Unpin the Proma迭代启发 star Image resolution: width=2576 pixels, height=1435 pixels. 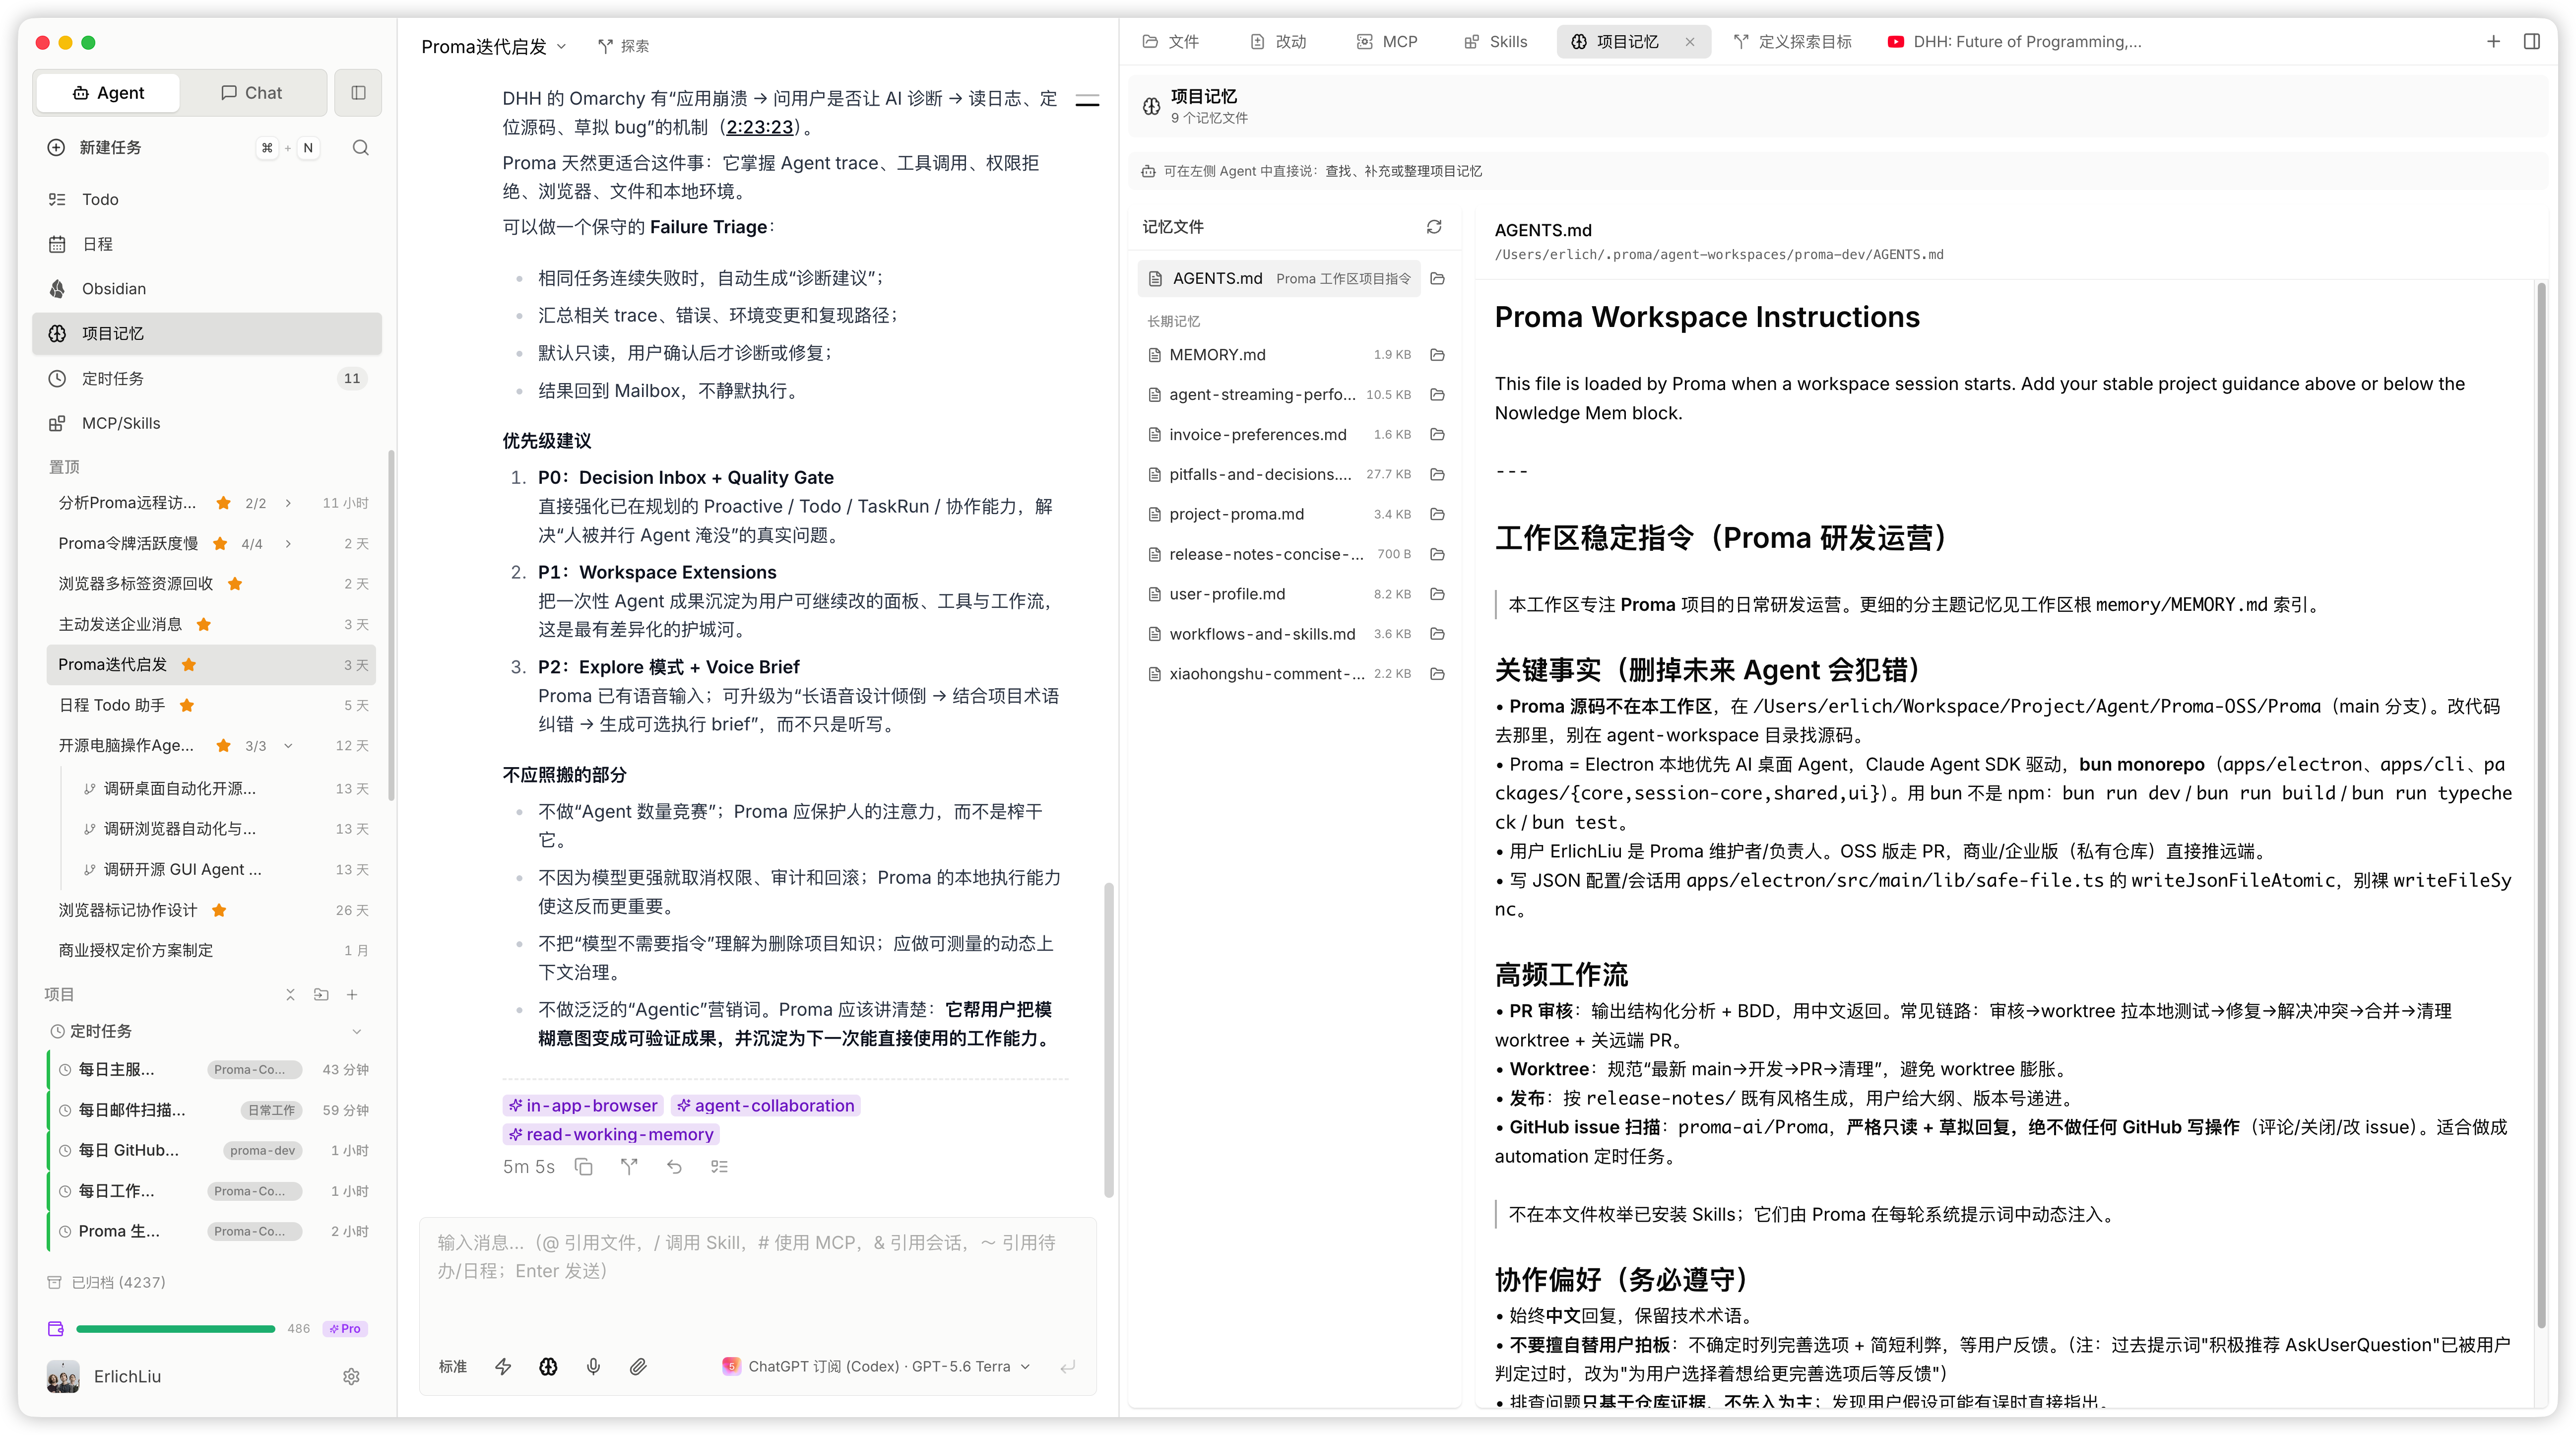[x=188, y=665]
